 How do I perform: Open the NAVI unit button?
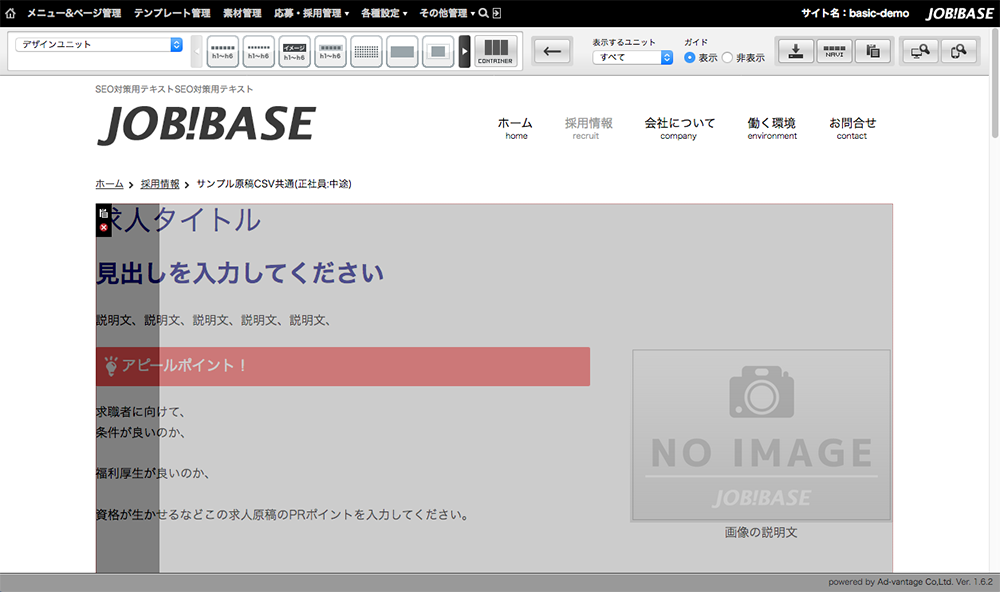[834, 51]
